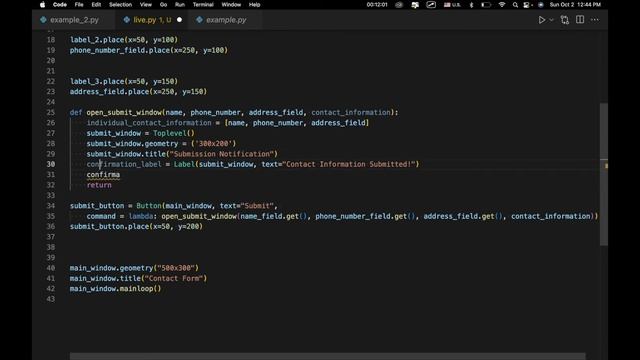The height and width of the screenshot is (360, 640).
Task: Click the "Submission Notification" string
Action: point(222,154)
